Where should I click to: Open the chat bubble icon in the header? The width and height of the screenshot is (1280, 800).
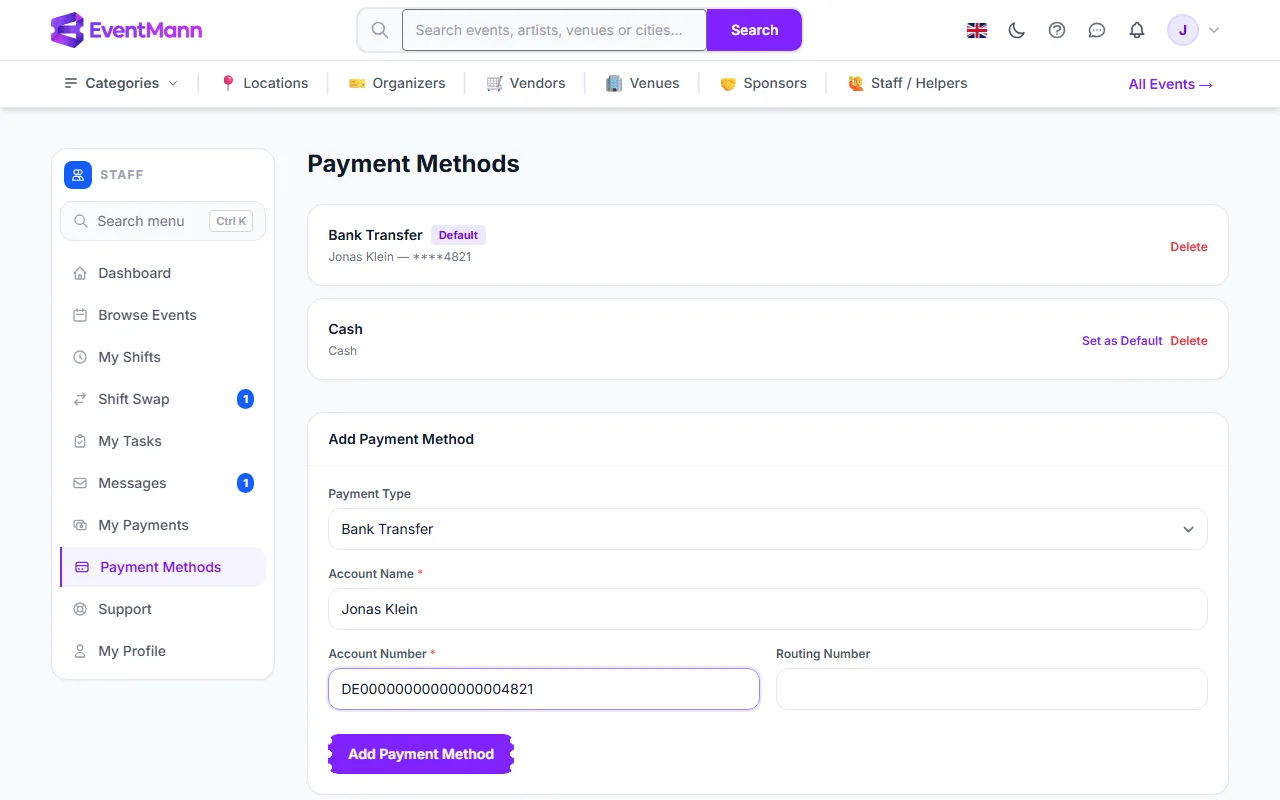(x=1097, y=30)
